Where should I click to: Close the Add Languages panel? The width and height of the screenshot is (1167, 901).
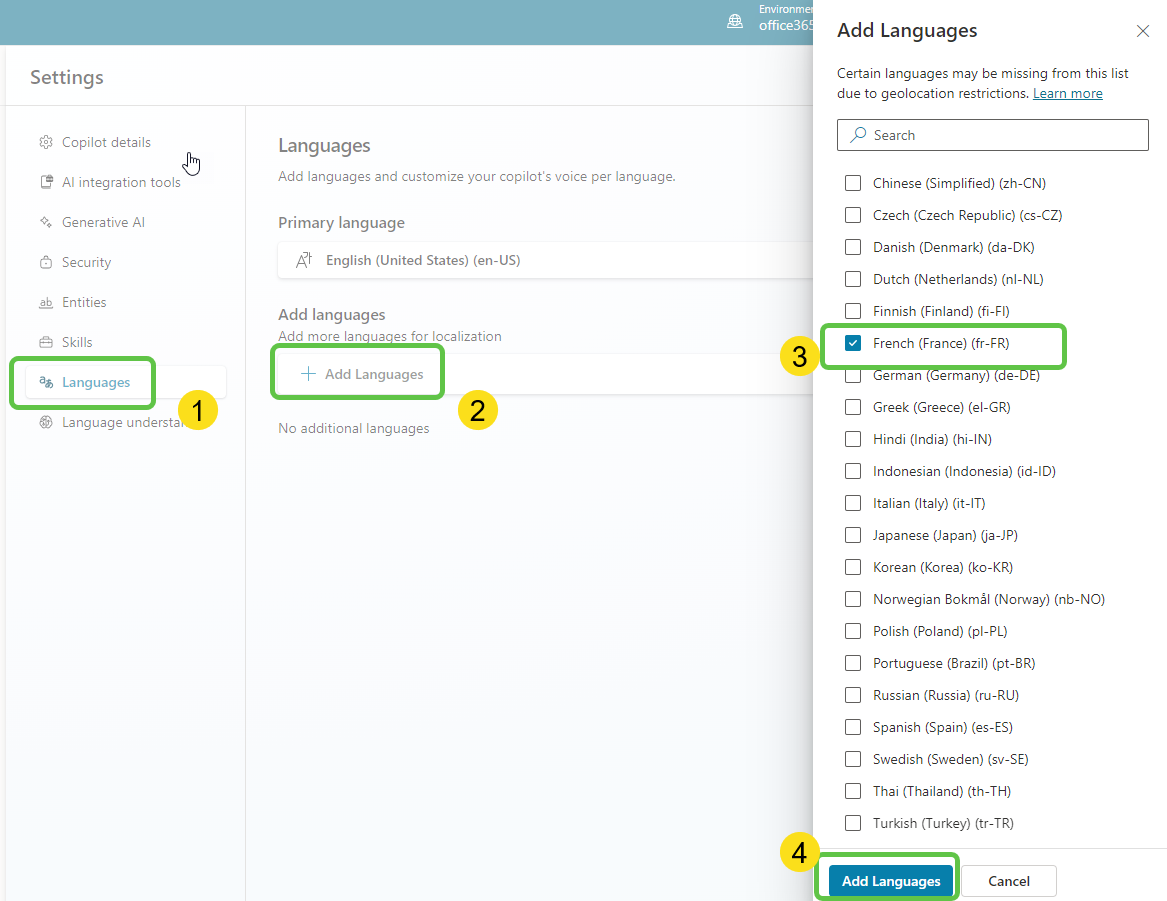(x=1143, y=31)
